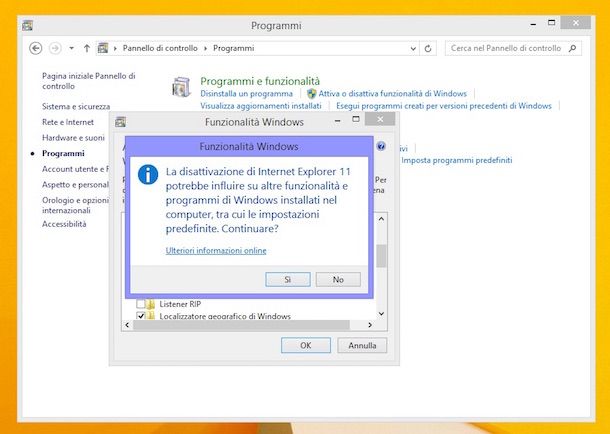
Task: Click the vertical scrollbar thumb in feature list
Action: (x=381, y=256)
